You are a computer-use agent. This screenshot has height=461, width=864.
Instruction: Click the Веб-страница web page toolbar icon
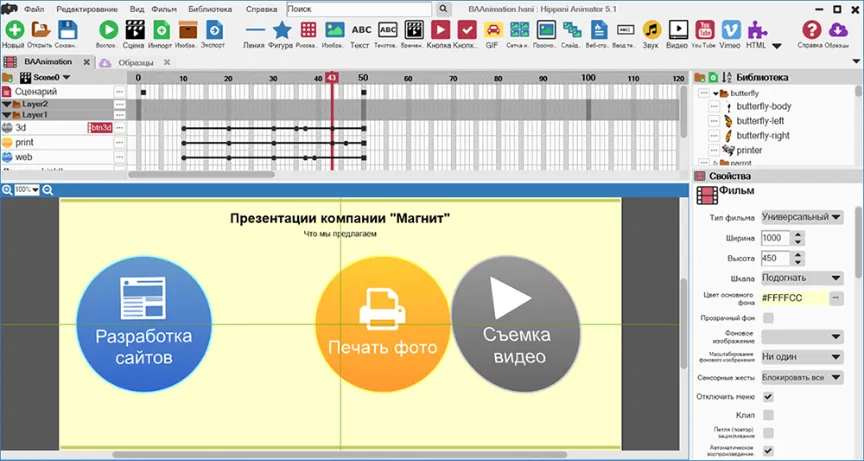point(598,30)
